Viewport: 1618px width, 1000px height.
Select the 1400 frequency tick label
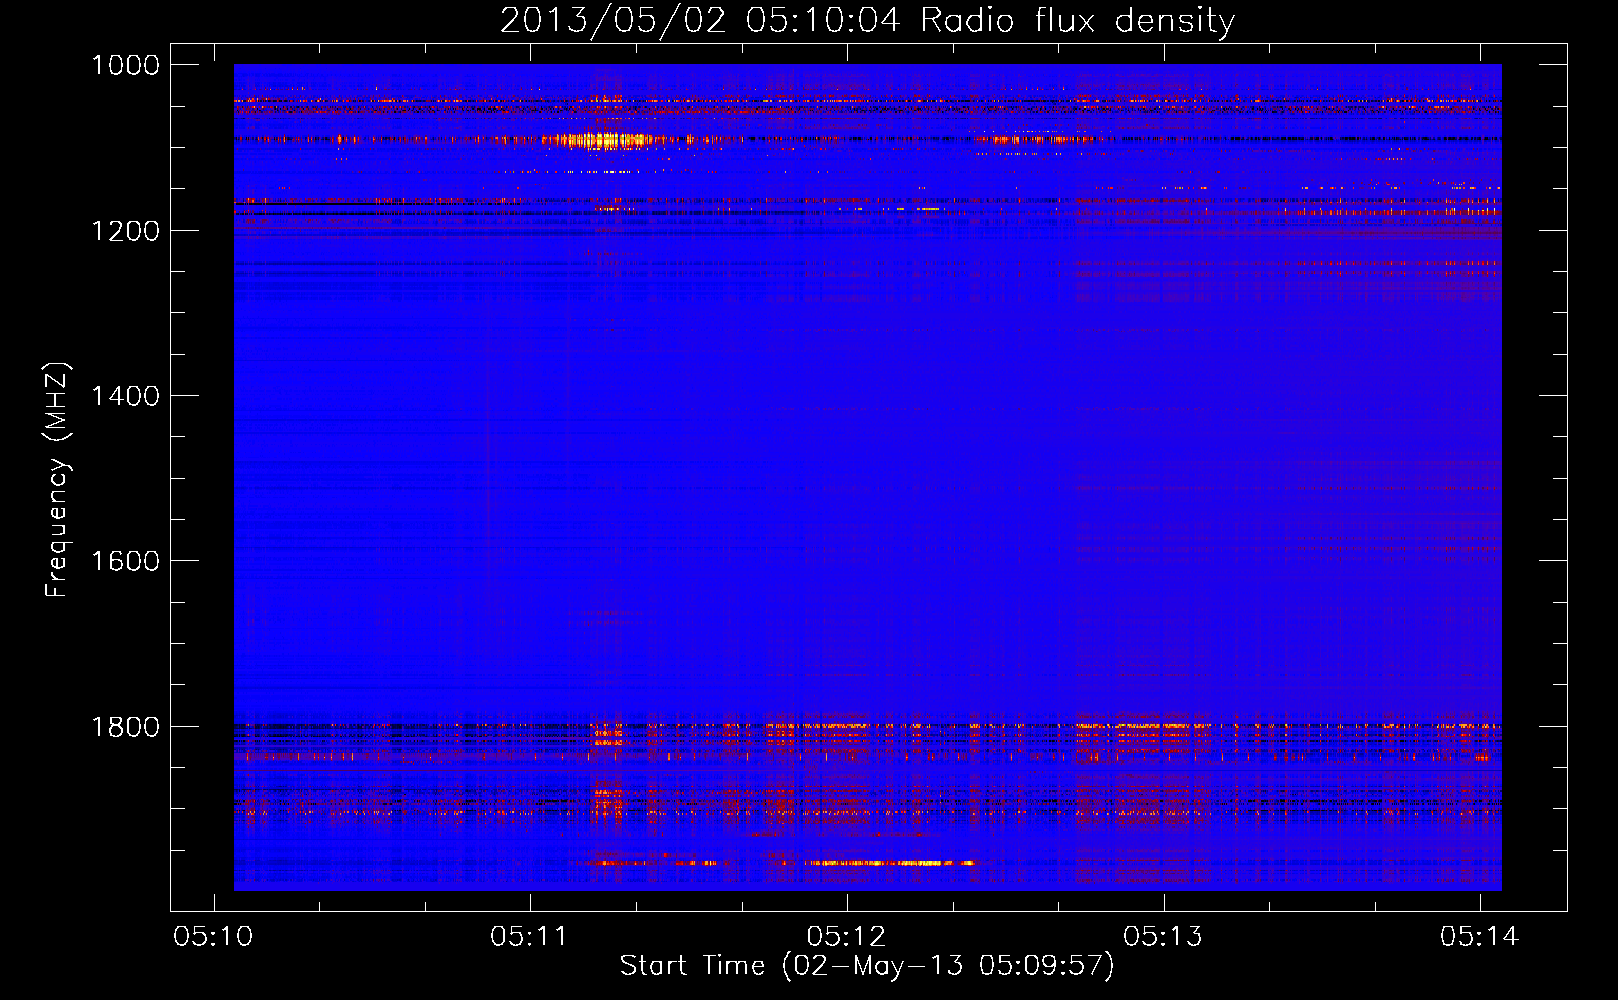click(x=125, y=396)
